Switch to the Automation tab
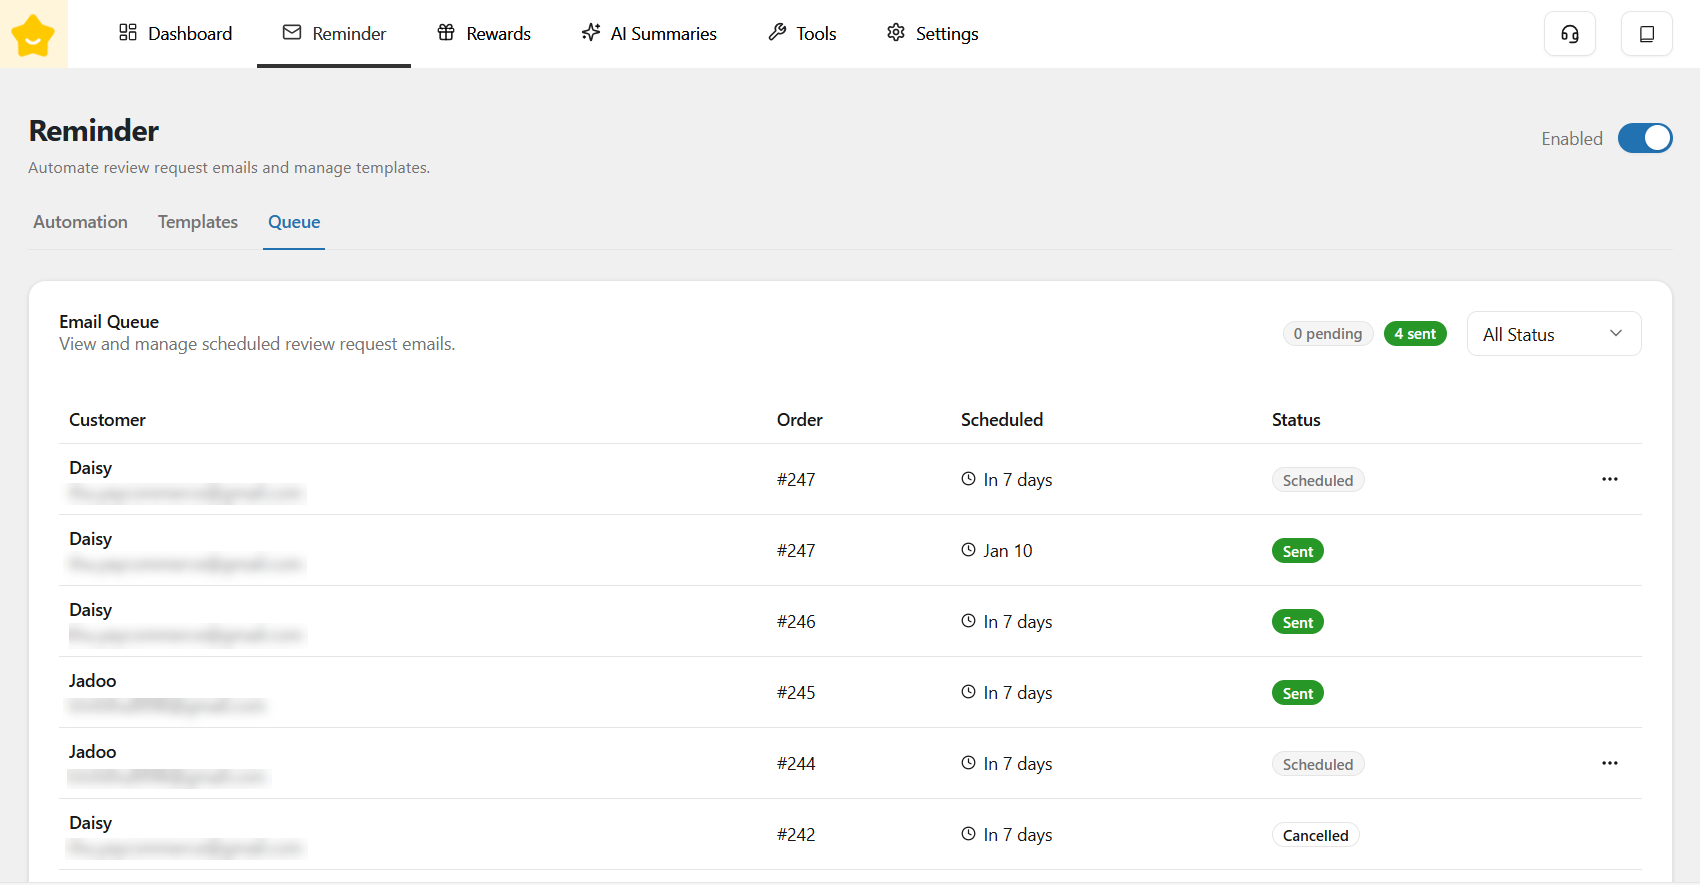Screen dimensions: 1700x885 pyautogui.click(x=80, y=222)
